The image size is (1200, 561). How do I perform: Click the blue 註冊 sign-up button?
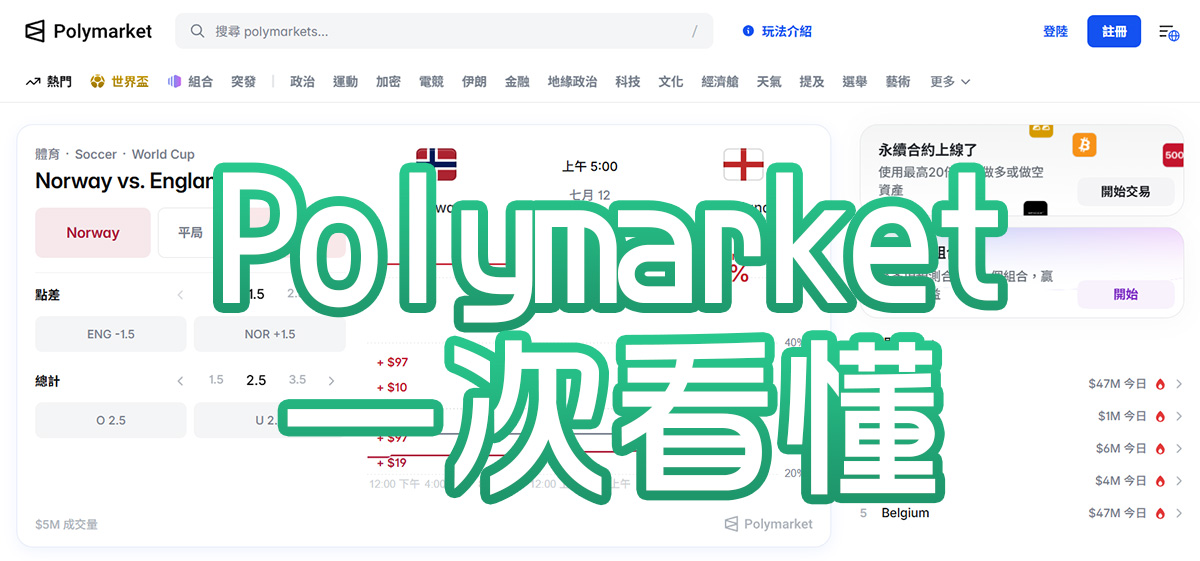1114,31
